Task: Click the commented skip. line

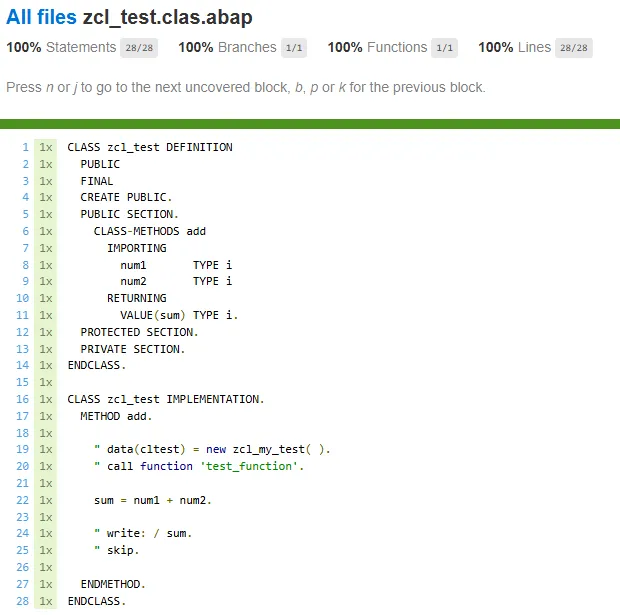Action: tap(117, 551)
